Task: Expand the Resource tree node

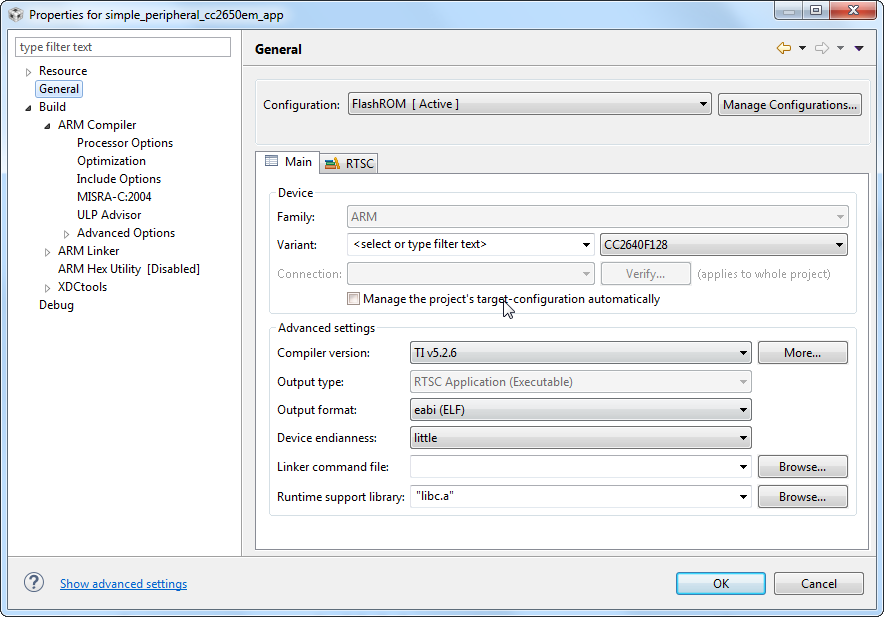Action: click(29, 72)
